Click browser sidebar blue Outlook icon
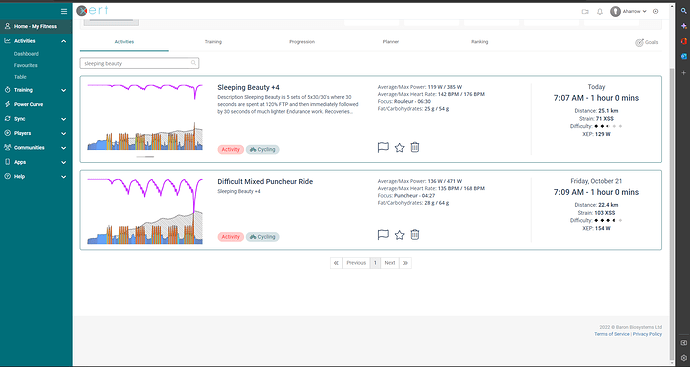Screen dimensions: 690x367 (x=684, y=56)
